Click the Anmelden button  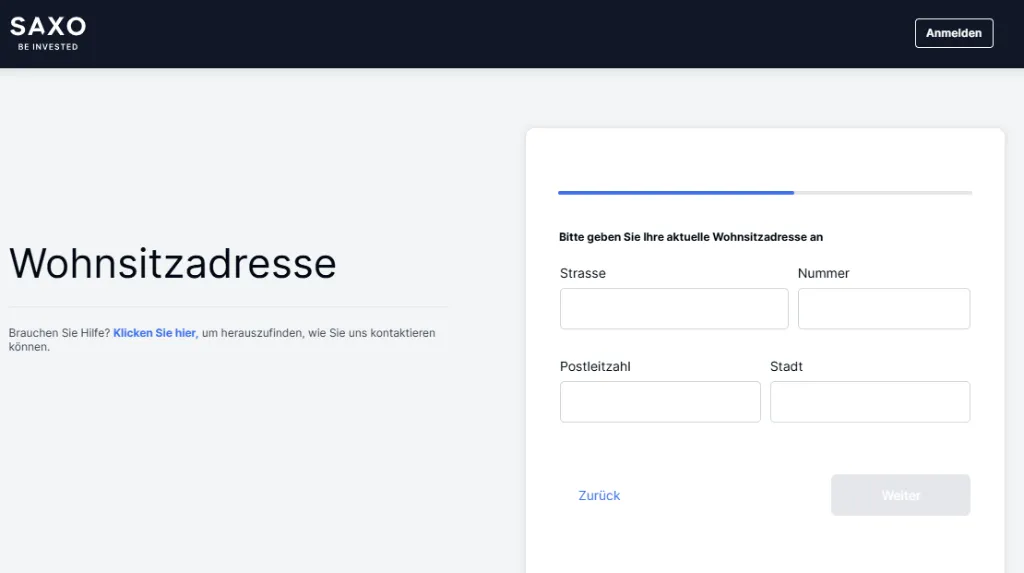click(953, 33)
